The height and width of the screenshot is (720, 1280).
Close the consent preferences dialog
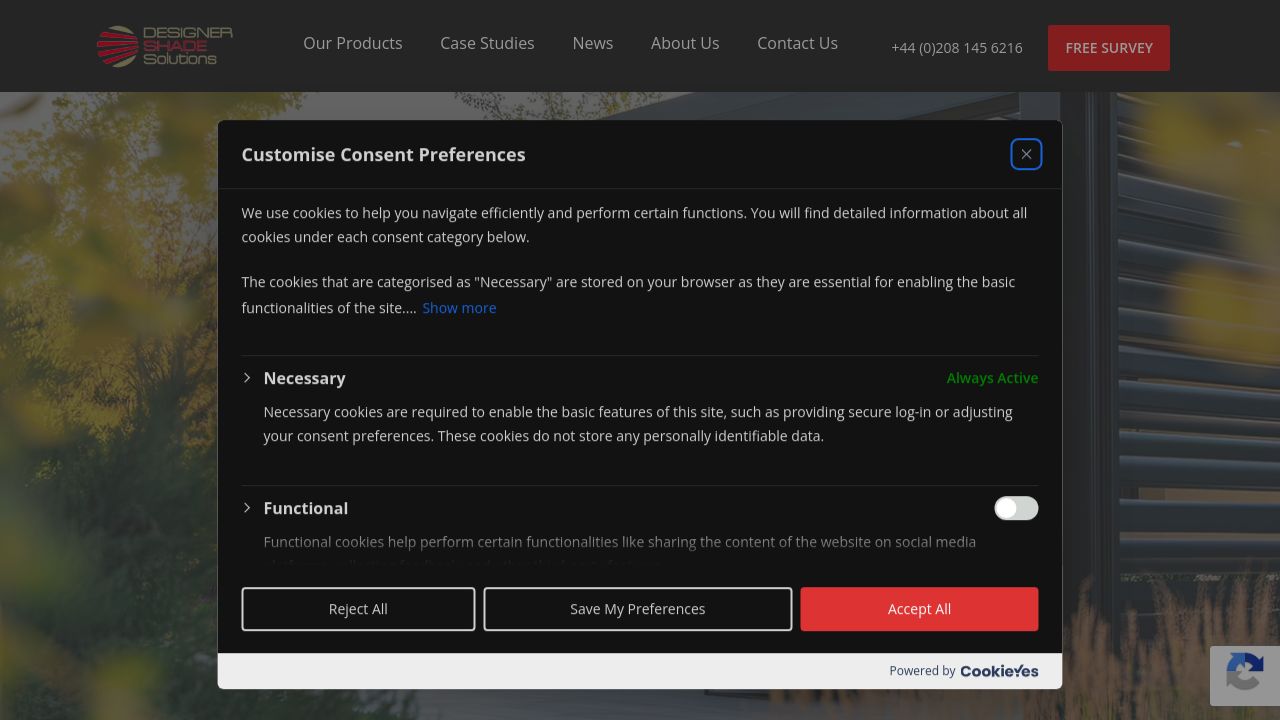[x=1026, y=154]
